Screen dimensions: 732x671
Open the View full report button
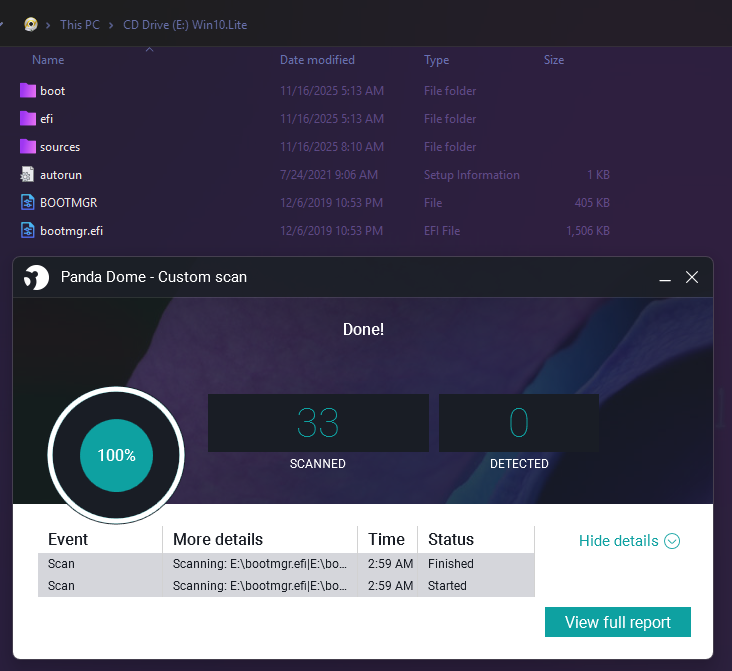point(618,622)
